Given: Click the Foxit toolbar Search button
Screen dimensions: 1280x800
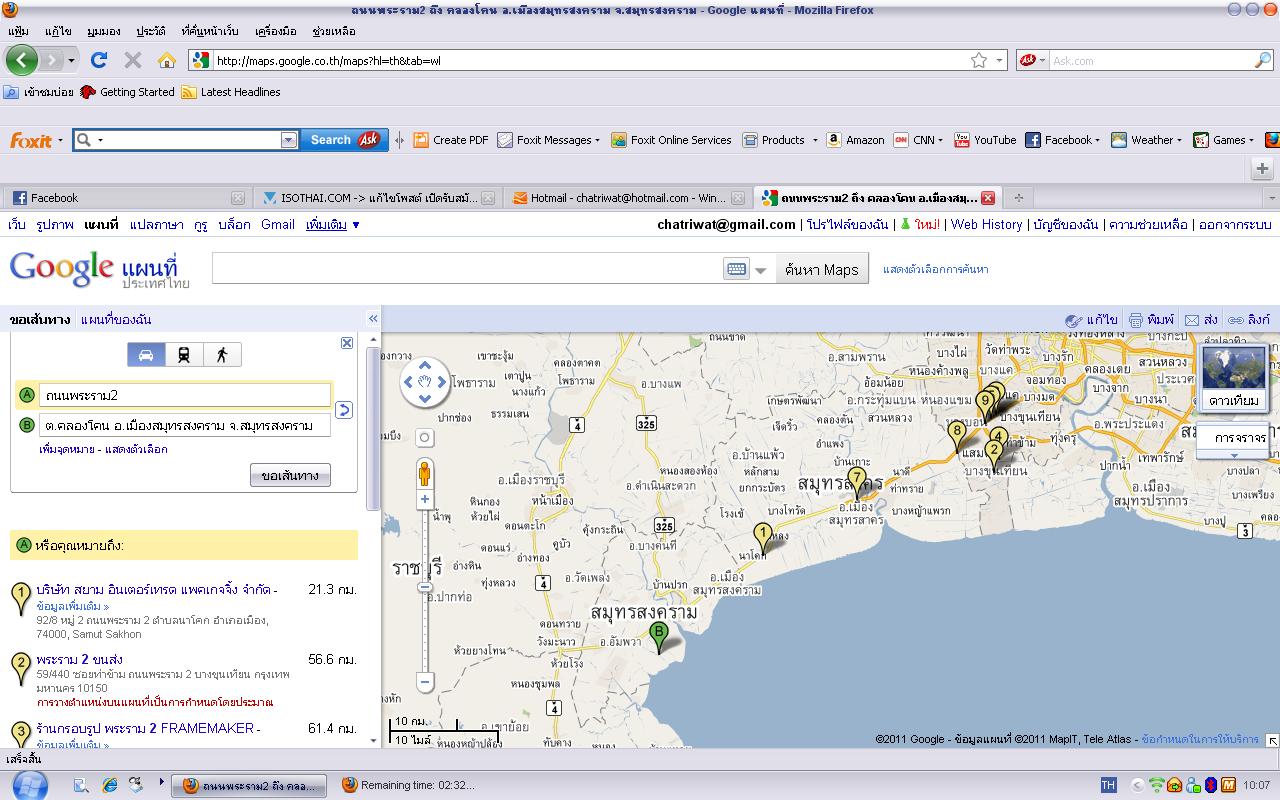Looking at the screenshot, I should pyautogui.click(x=344, y=140).
